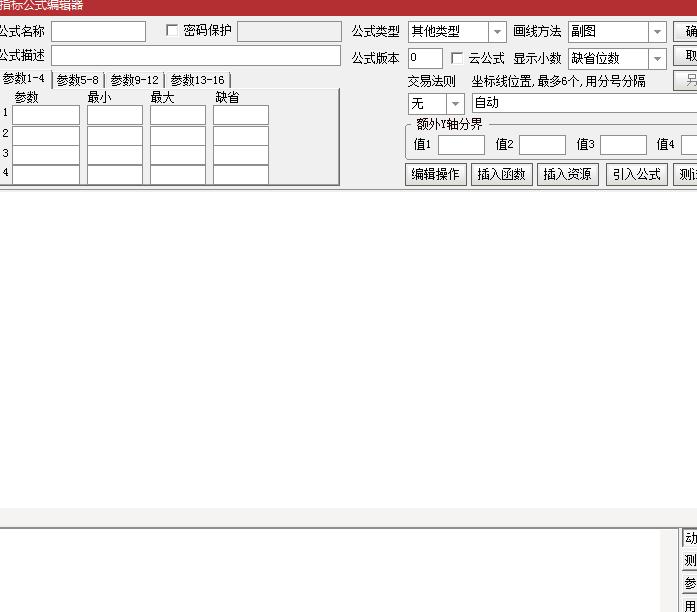Expand the 显示小数 dropdown showing 缺省位数
The width and height of the screenshot is (697, 612).
pos(617,58)
